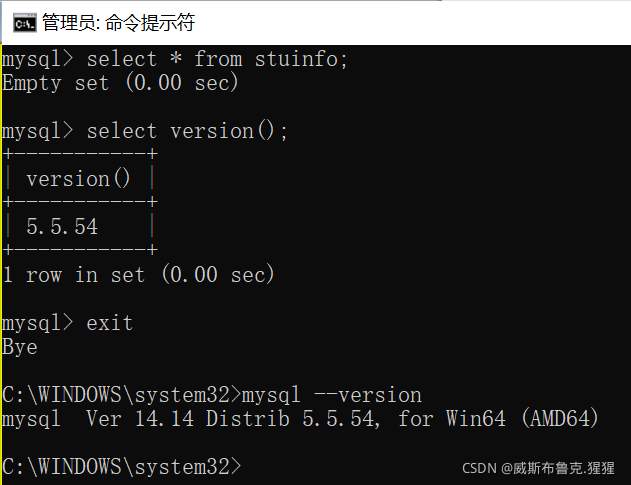Click the 5.5.54 value inside the result table
Viewport: 631px width, 485px height.
pyautogui.click(x=62, y=227)
